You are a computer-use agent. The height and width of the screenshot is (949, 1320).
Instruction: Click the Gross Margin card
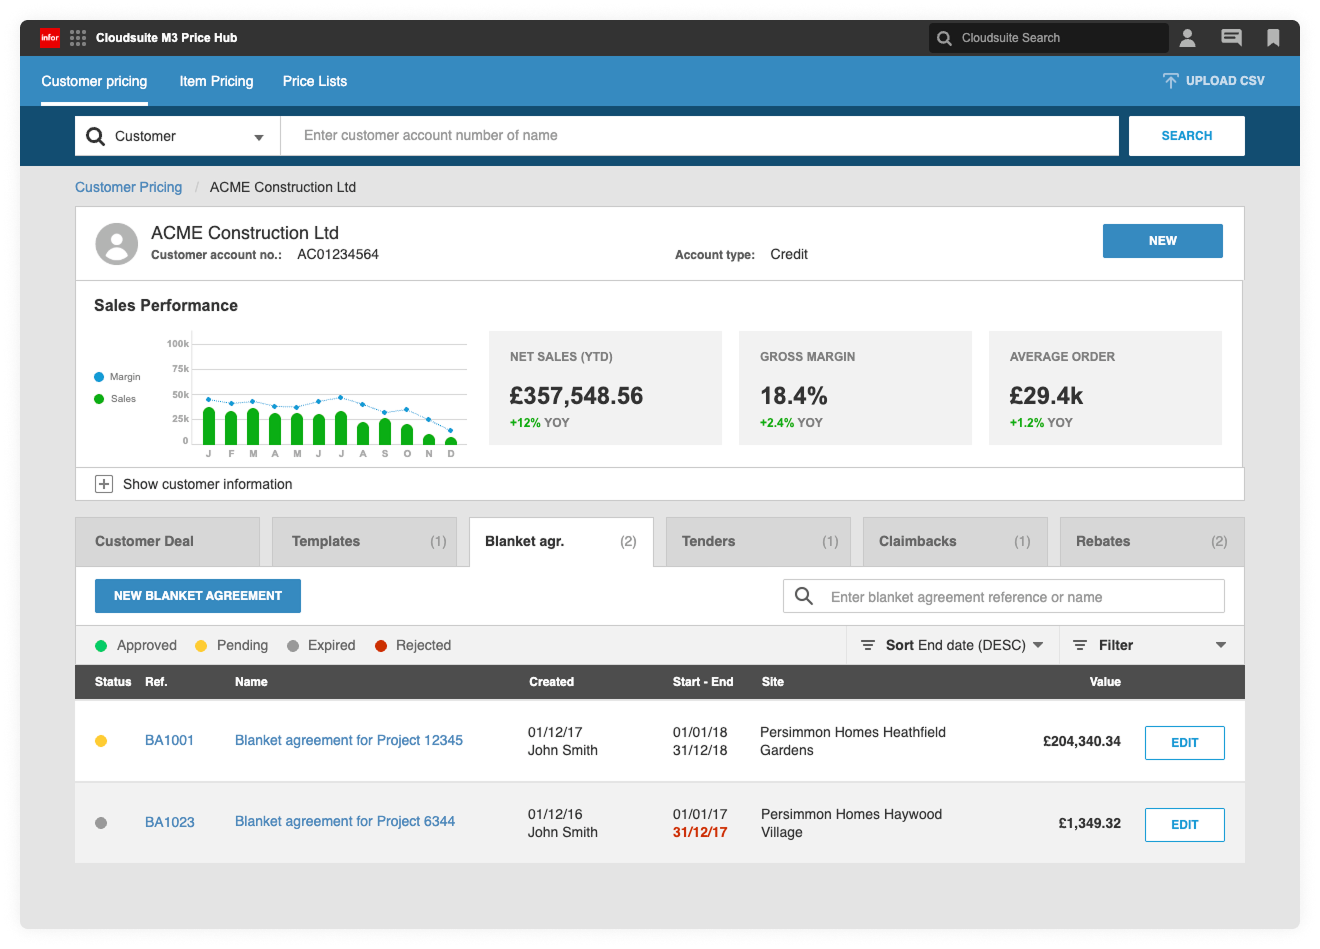(855, 388)
